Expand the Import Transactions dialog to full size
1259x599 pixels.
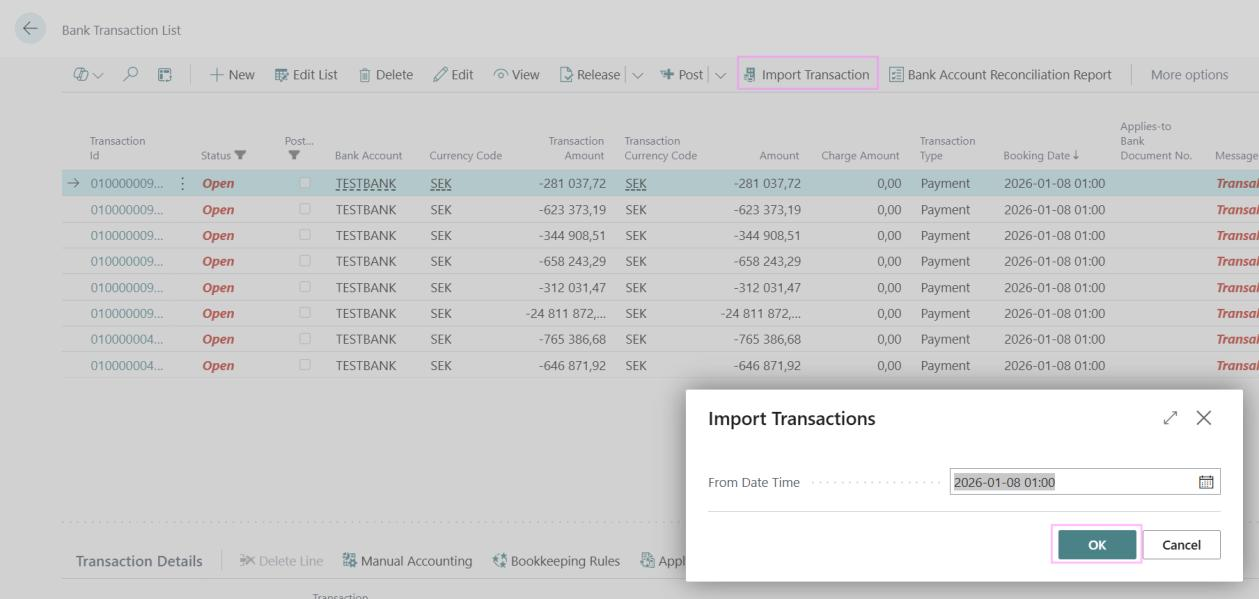tap(1171, 418)
